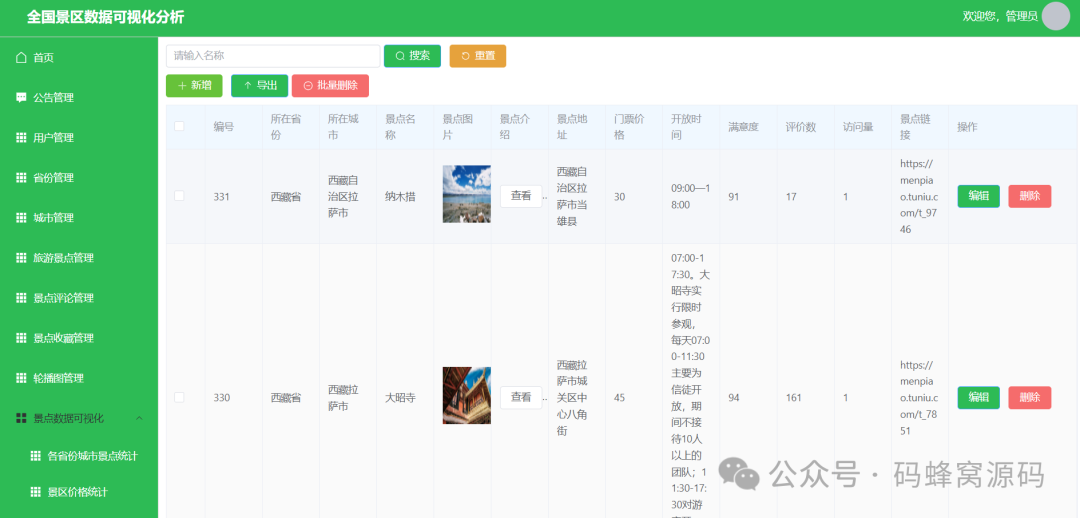Screen dimensions: 1080x518
Task: Click the tuniu link t_9746
Action: click(x=918, y=196)
